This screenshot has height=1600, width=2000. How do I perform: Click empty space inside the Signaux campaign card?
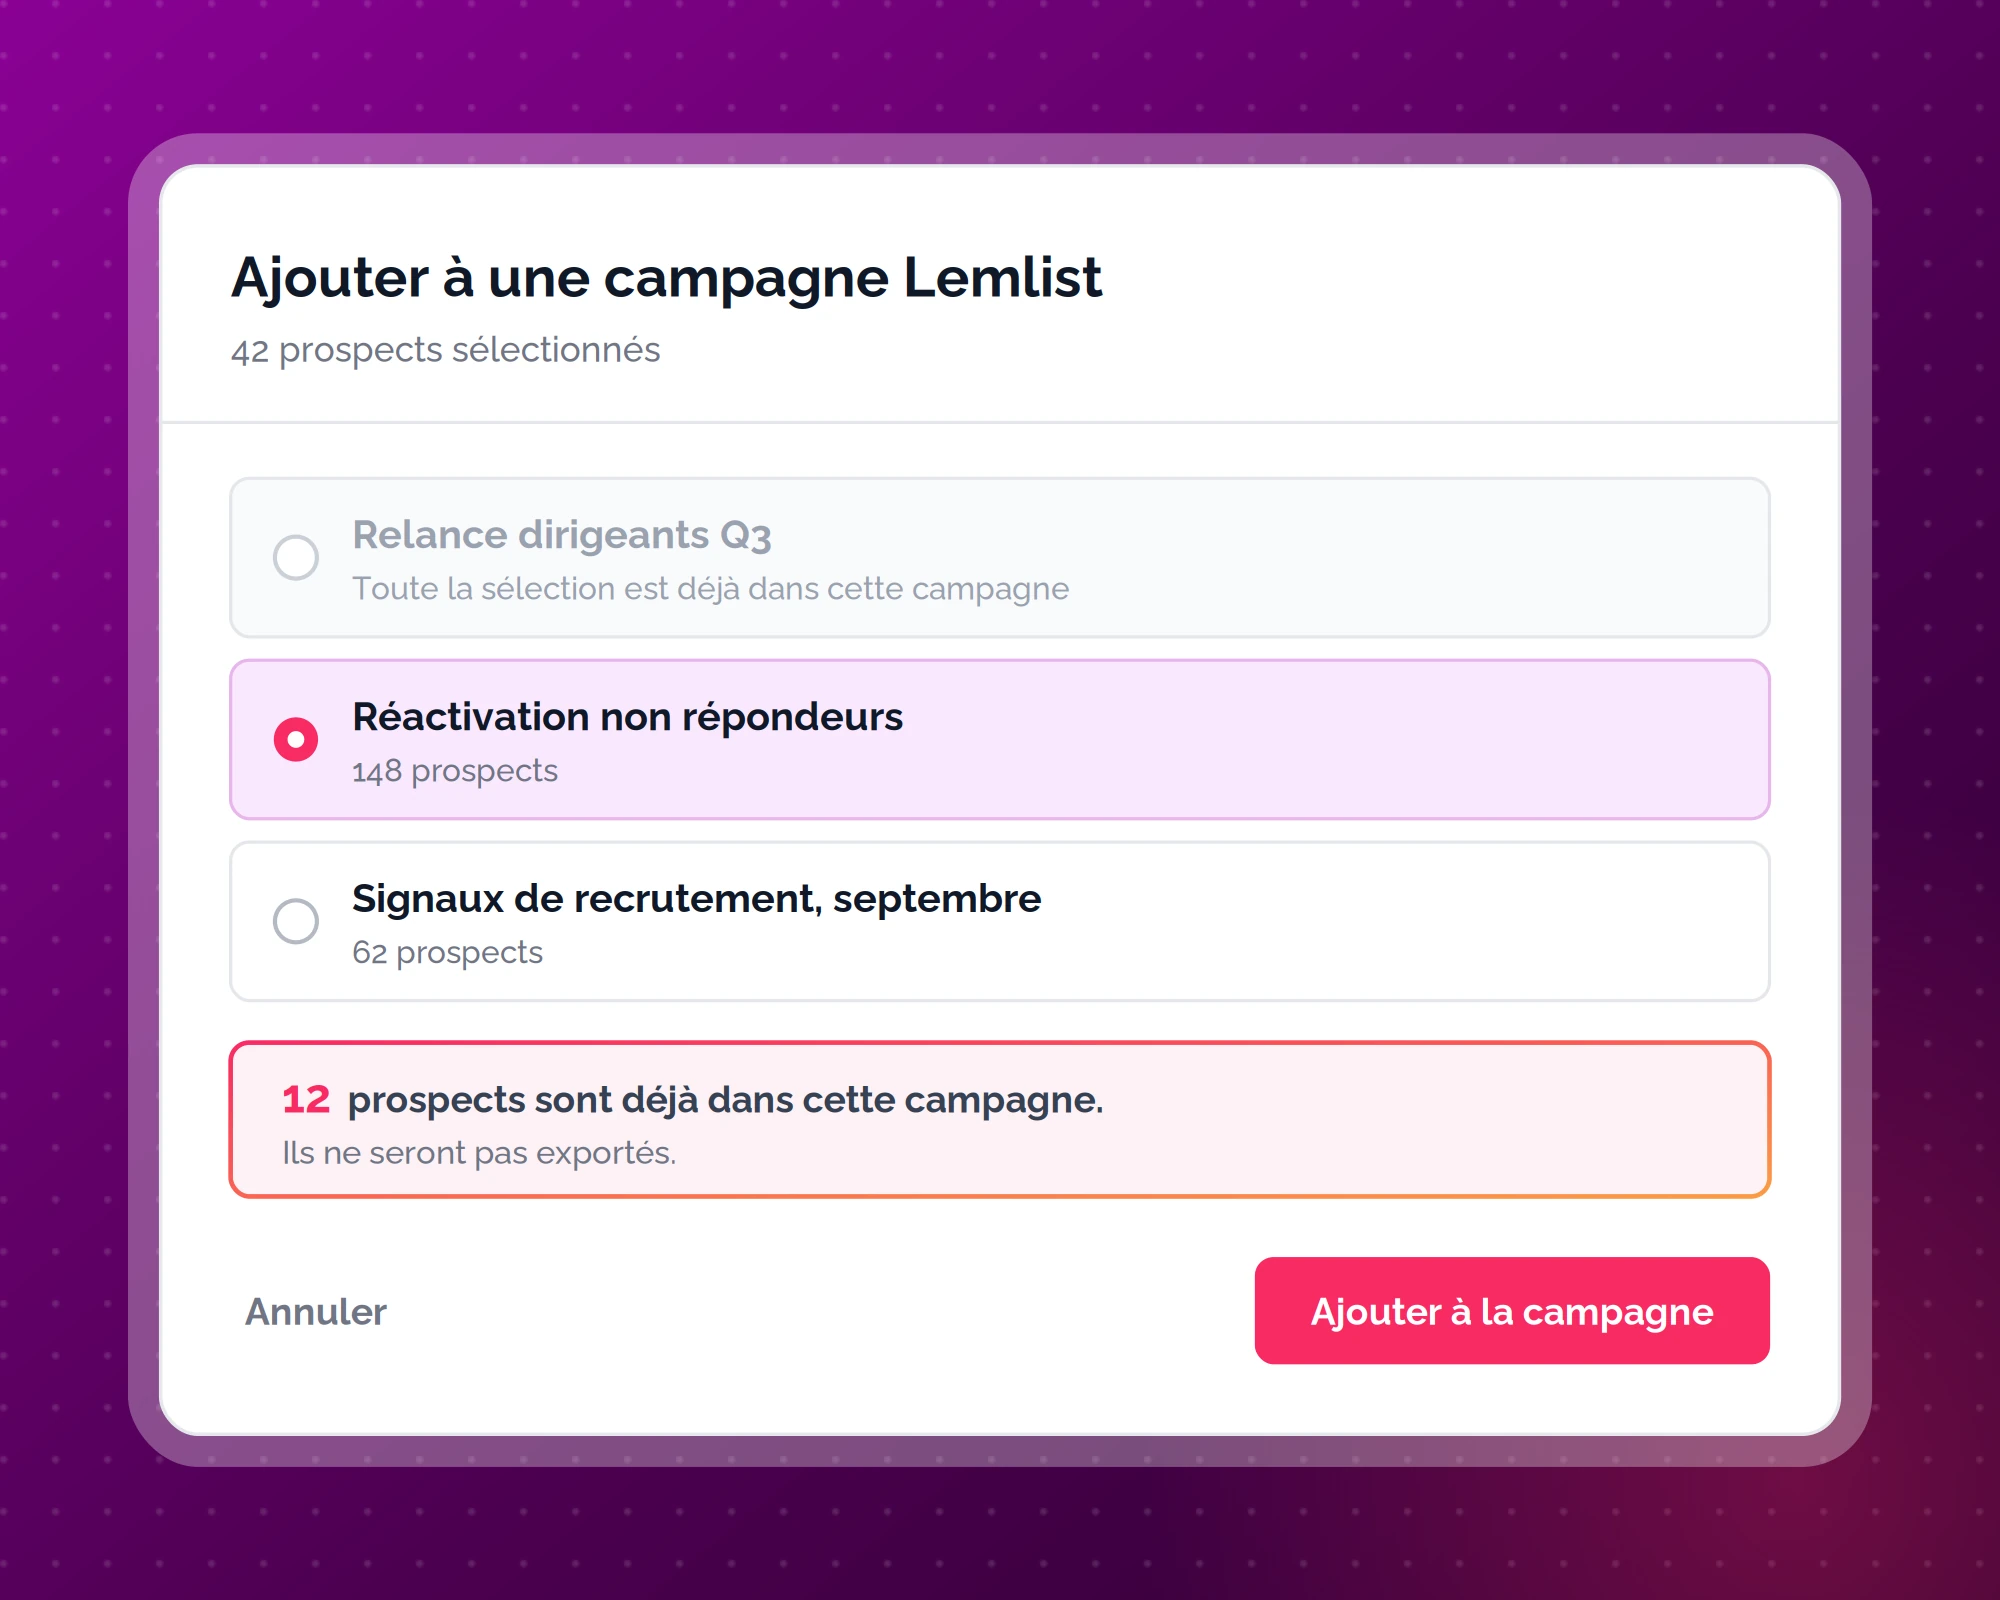tap(1400, 921)
